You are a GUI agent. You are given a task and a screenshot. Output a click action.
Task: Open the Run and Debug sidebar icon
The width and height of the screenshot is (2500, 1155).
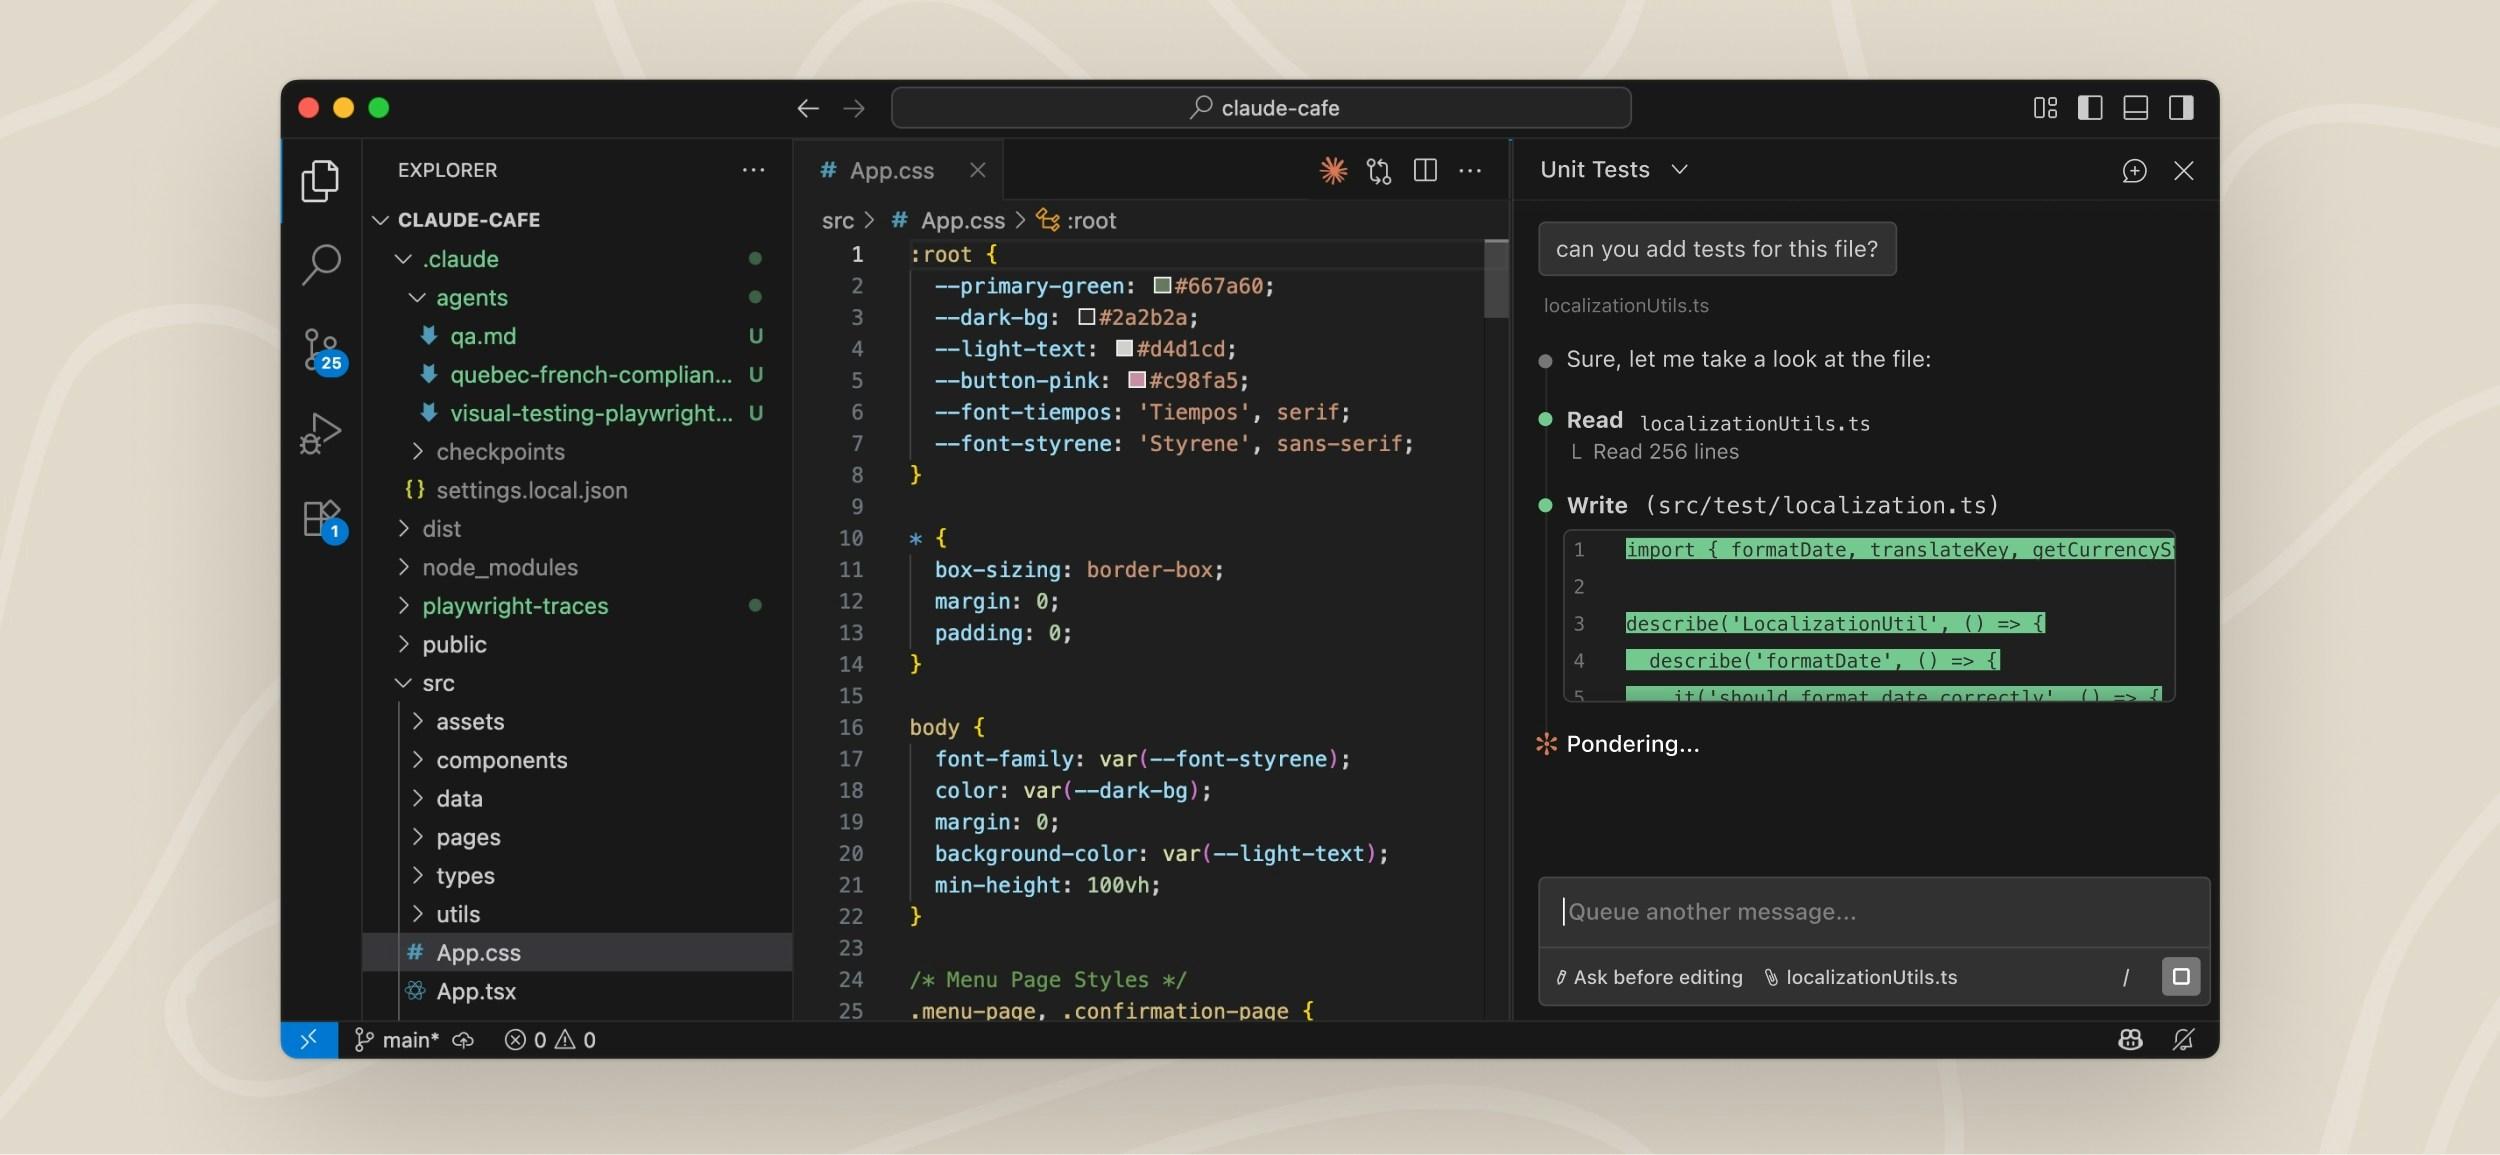pos(321,432)
